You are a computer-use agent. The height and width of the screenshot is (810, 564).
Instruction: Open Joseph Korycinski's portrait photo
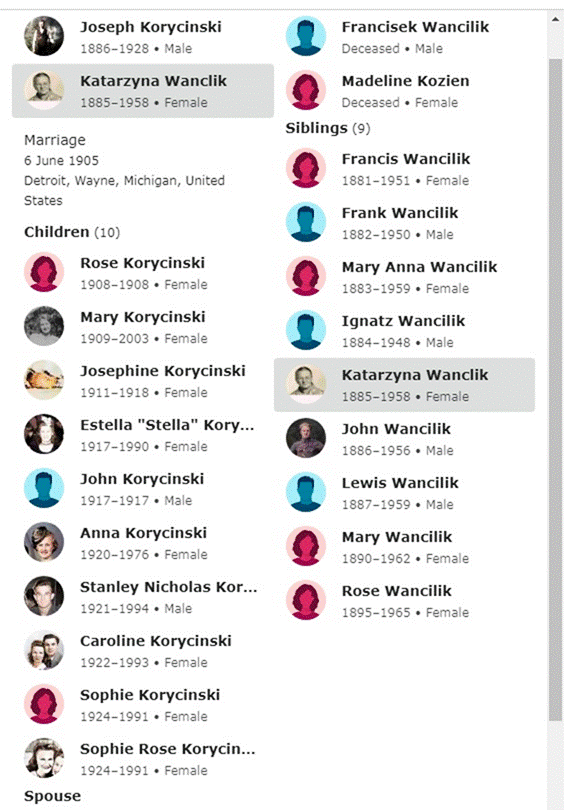(x=44, y=36)
